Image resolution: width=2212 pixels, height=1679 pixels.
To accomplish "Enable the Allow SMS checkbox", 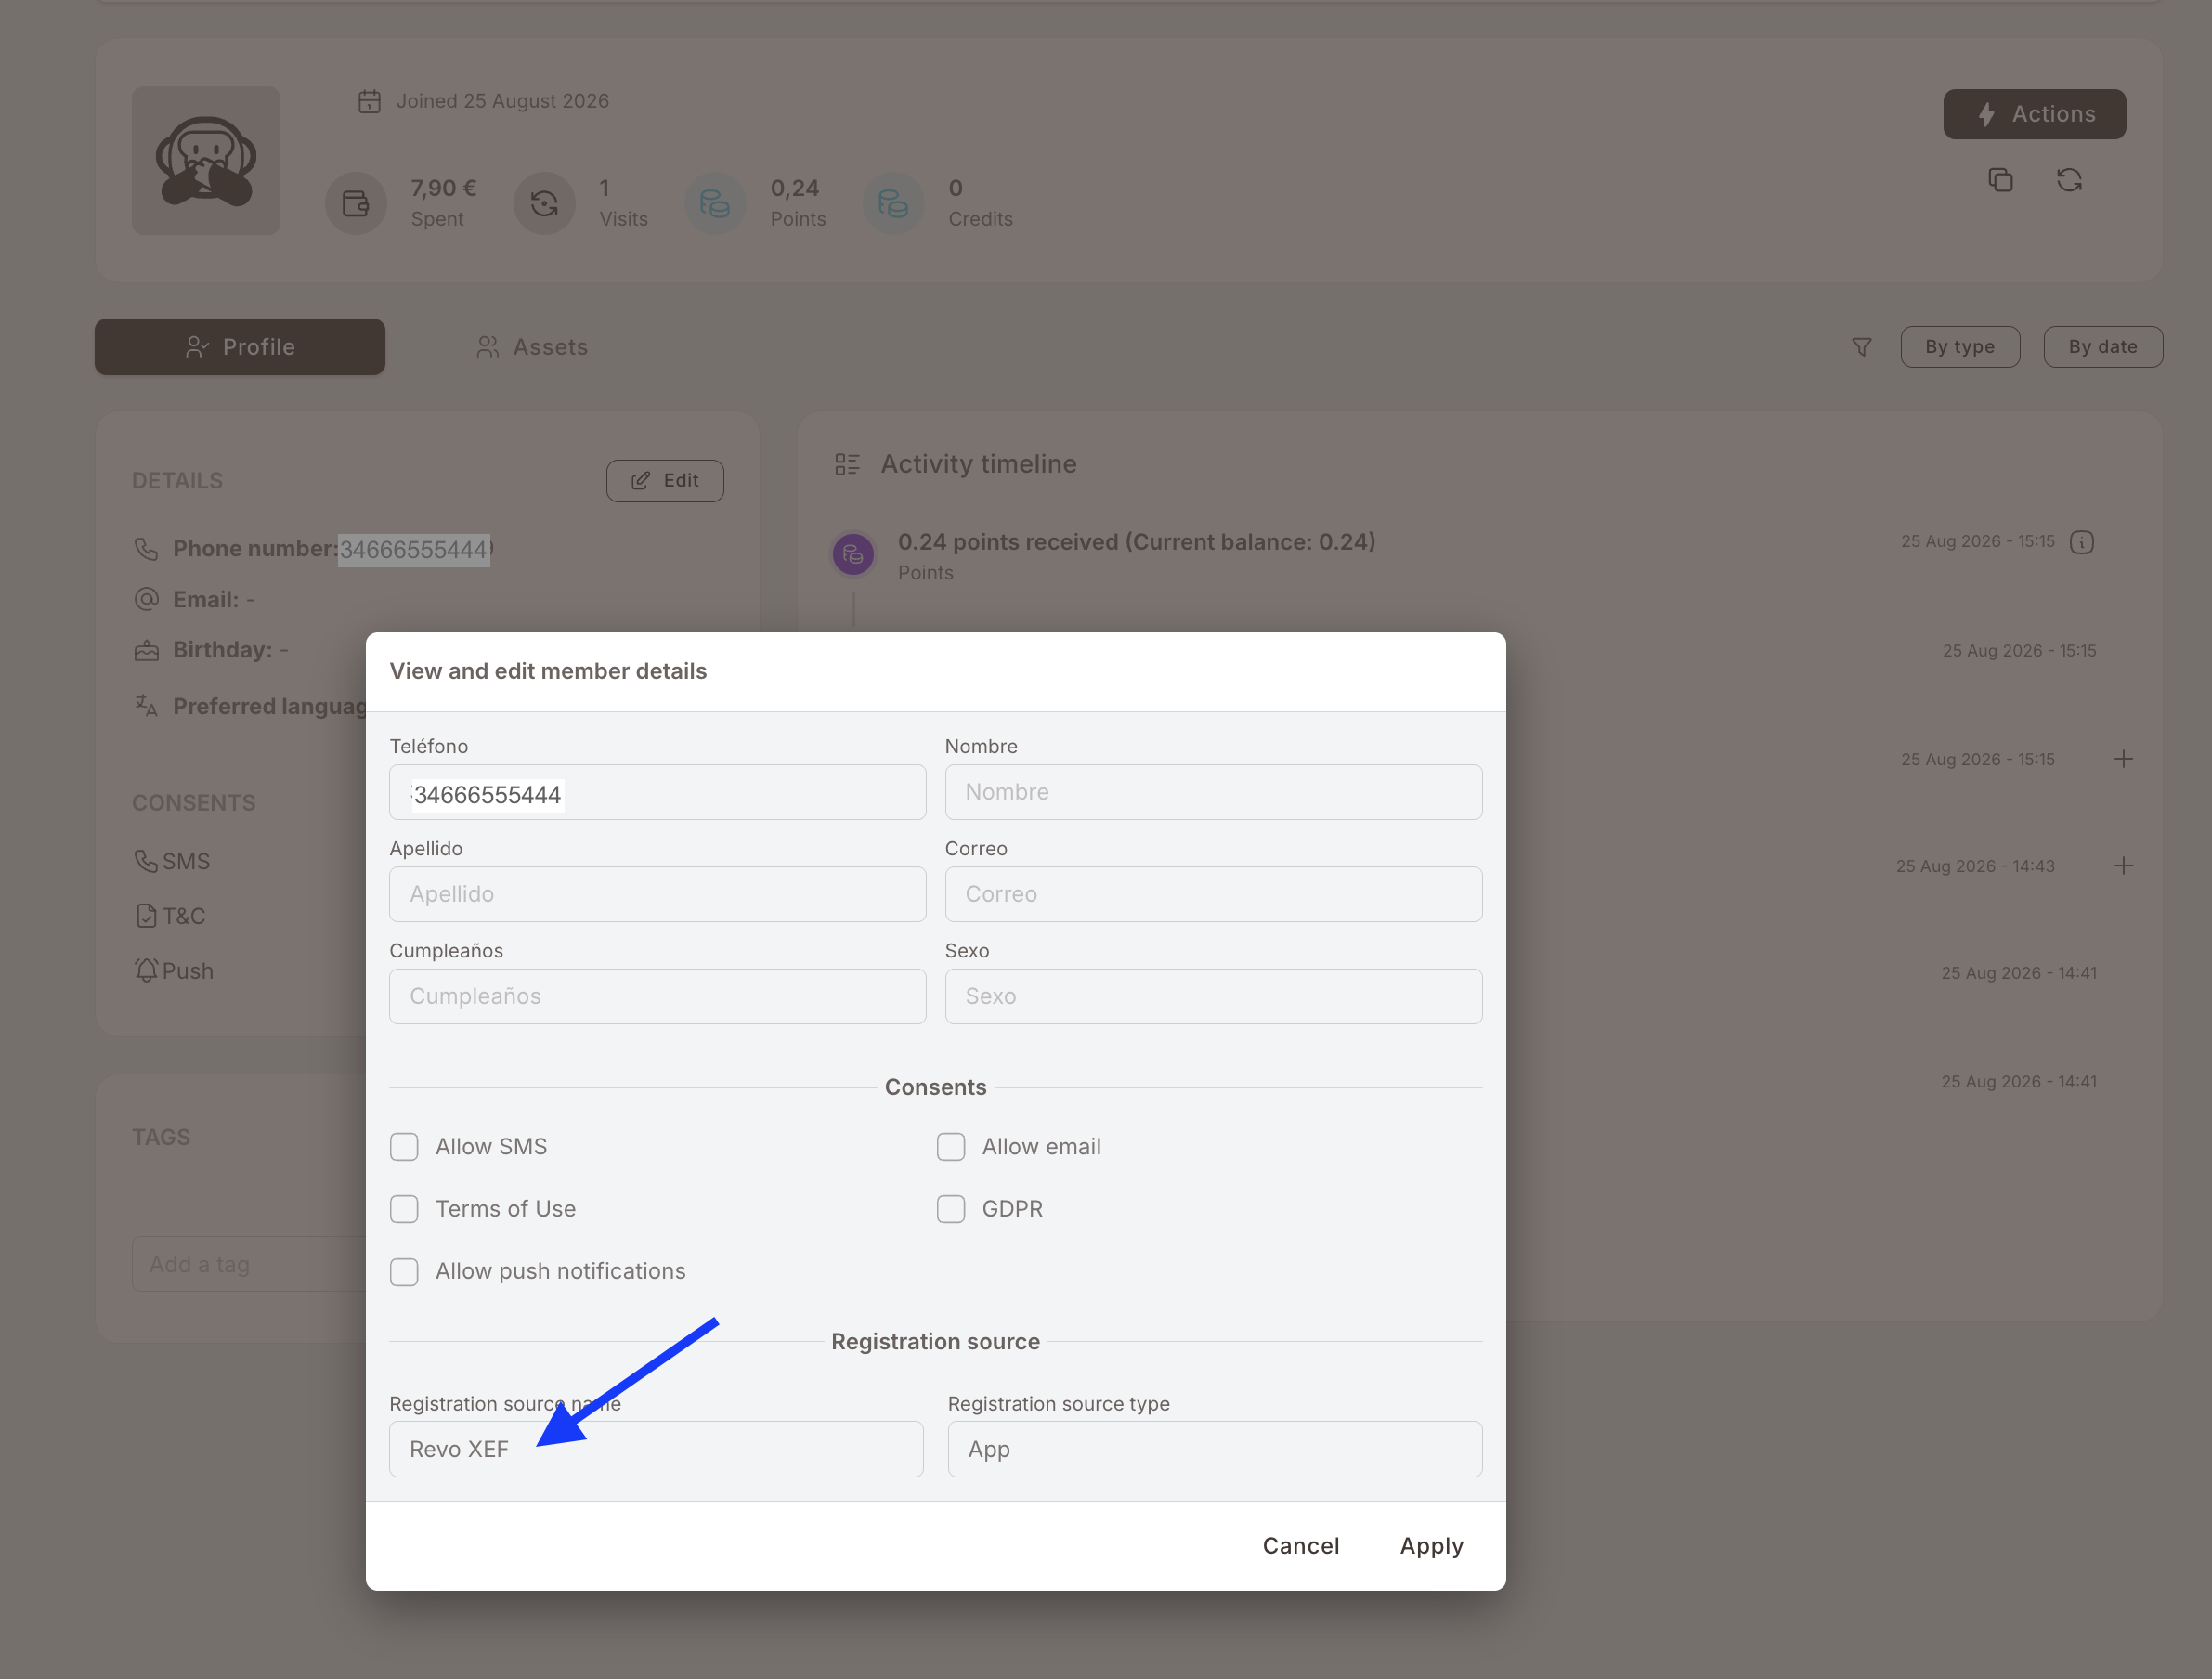I will pyautogui.click(x=404, y=1147).
